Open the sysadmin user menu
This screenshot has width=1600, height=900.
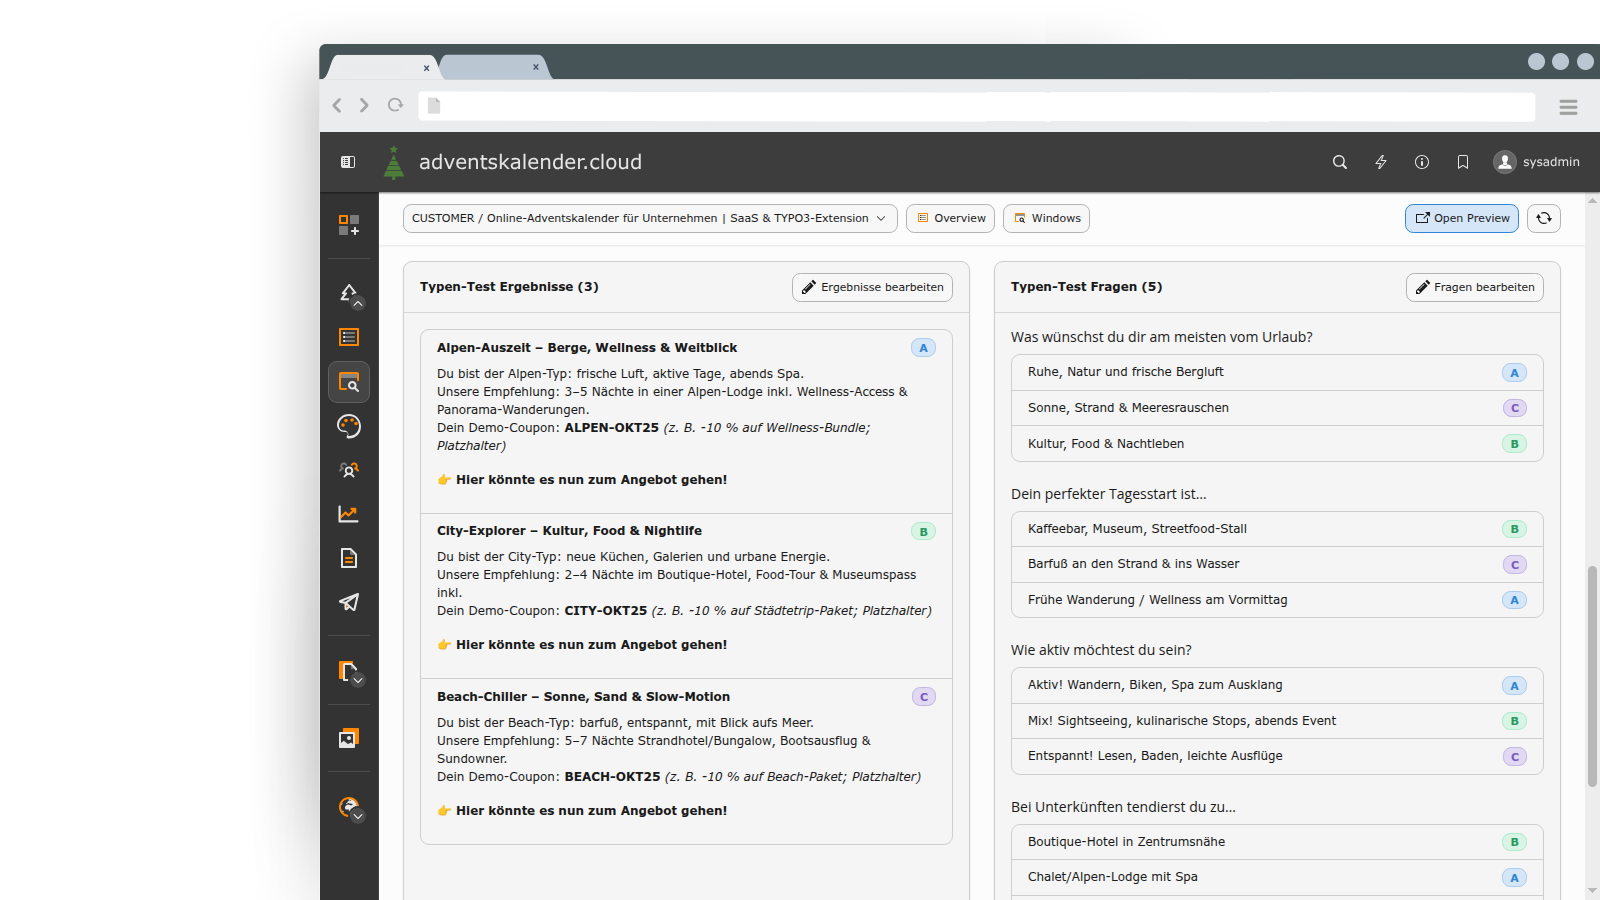pyautogui.click(x=1536, y=162)
